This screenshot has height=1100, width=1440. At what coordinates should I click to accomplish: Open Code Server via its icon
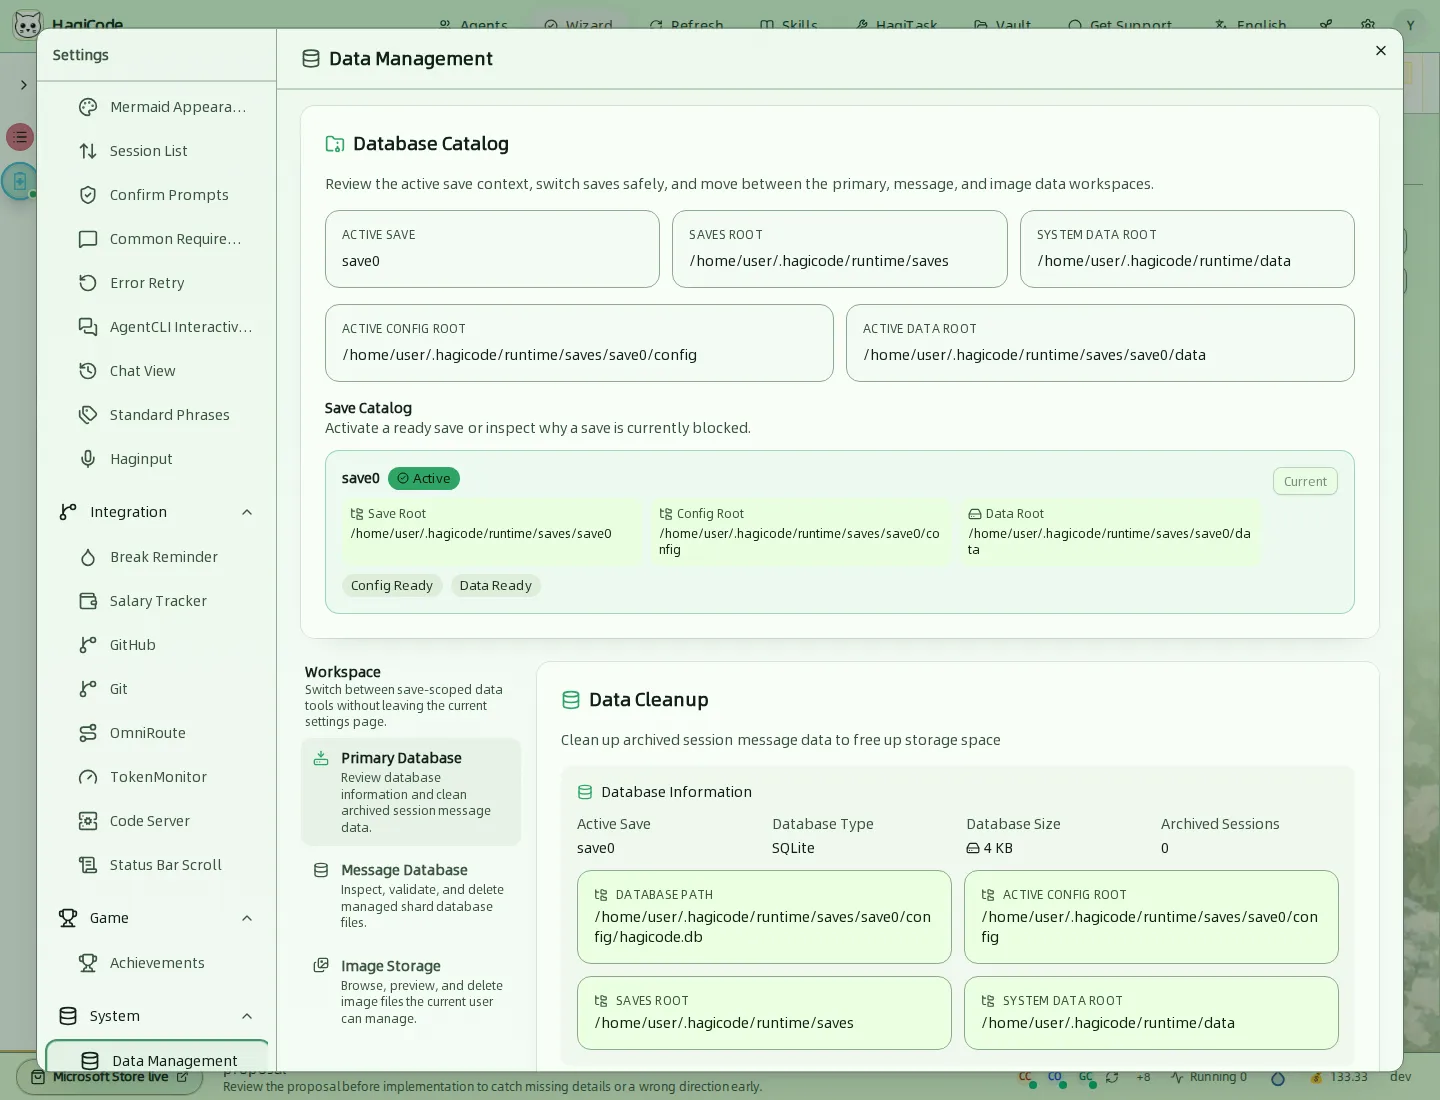coord(88,821)
